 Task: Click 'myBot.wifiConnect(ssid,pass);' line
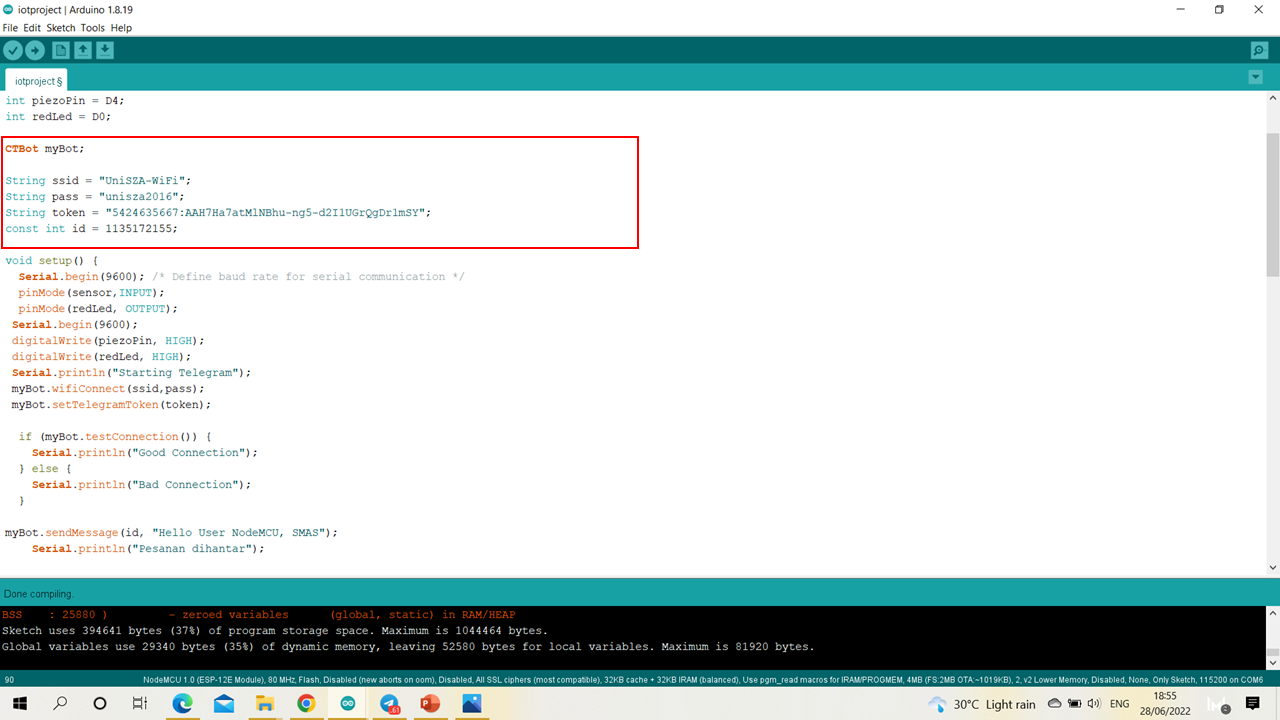click(x=108, y=389)
